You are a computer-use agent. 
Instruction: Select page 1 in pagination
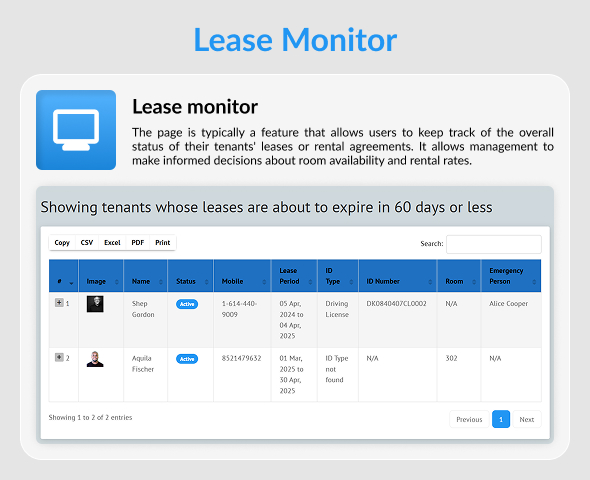(501, 419)
